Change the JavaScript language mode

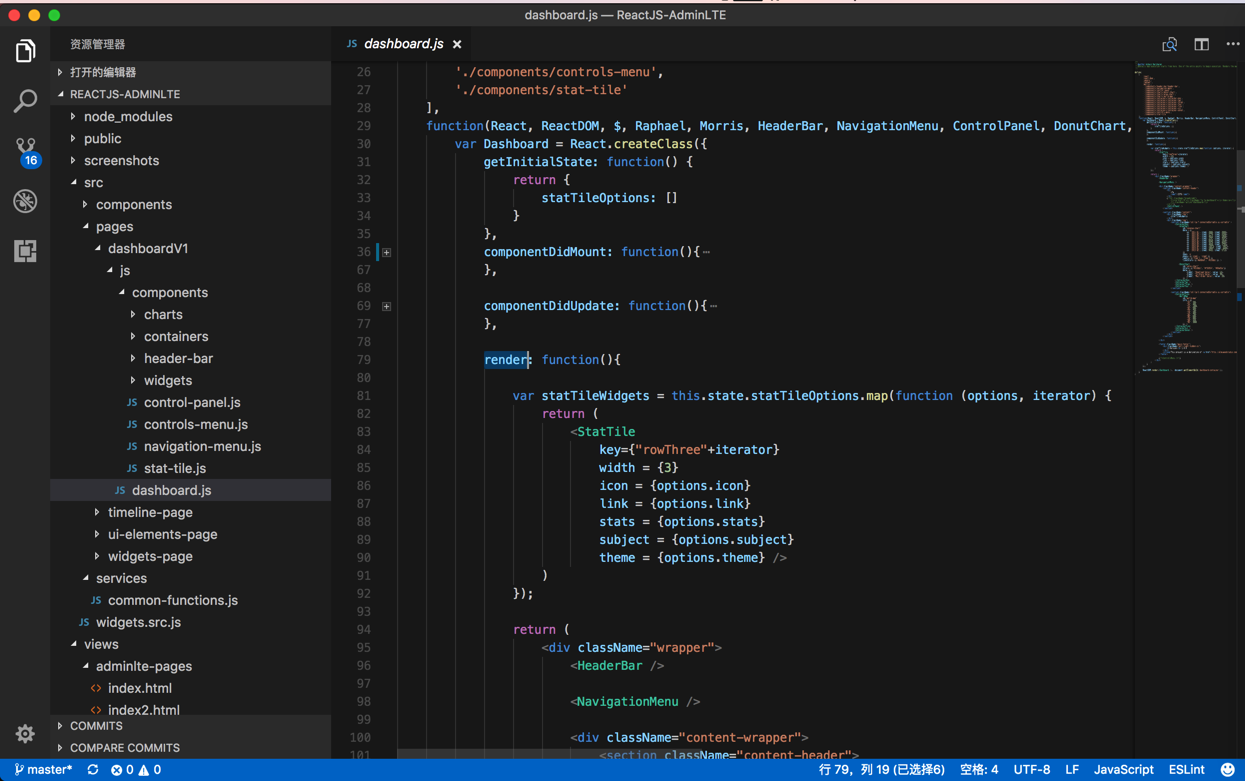click(1123, 770)
